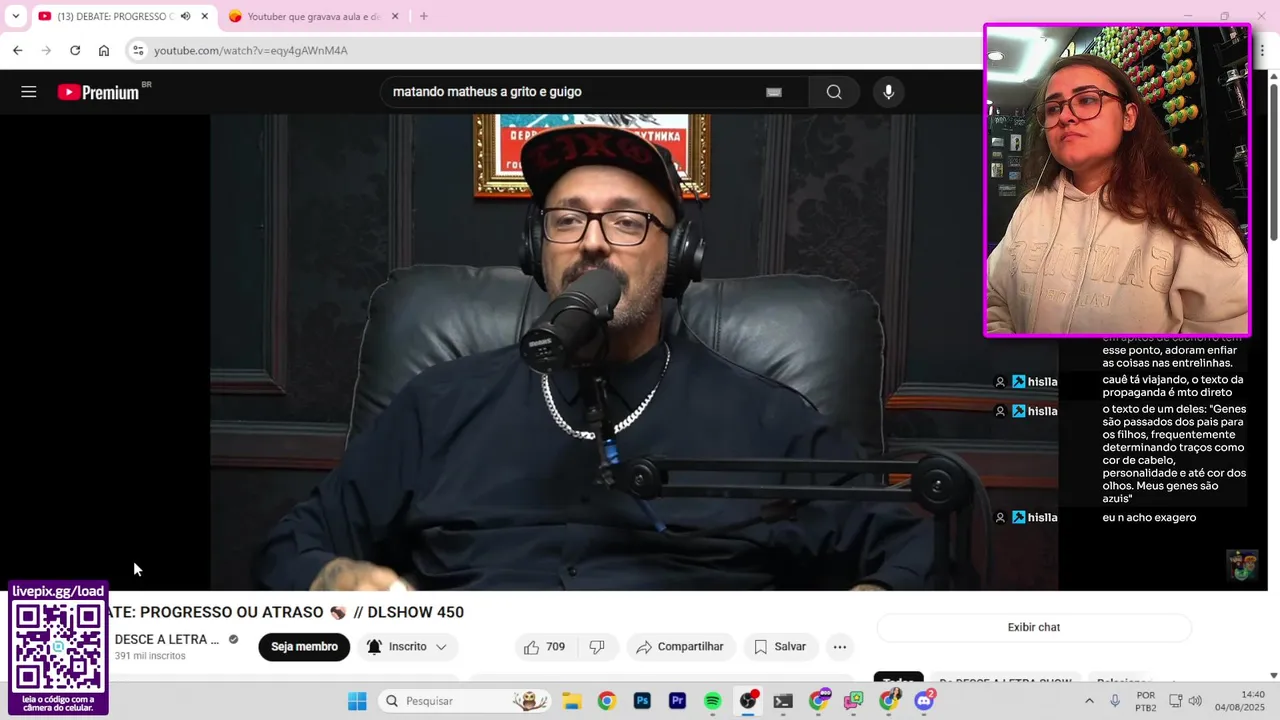
Task: Close the DEBATE tab
Action: 205,16
